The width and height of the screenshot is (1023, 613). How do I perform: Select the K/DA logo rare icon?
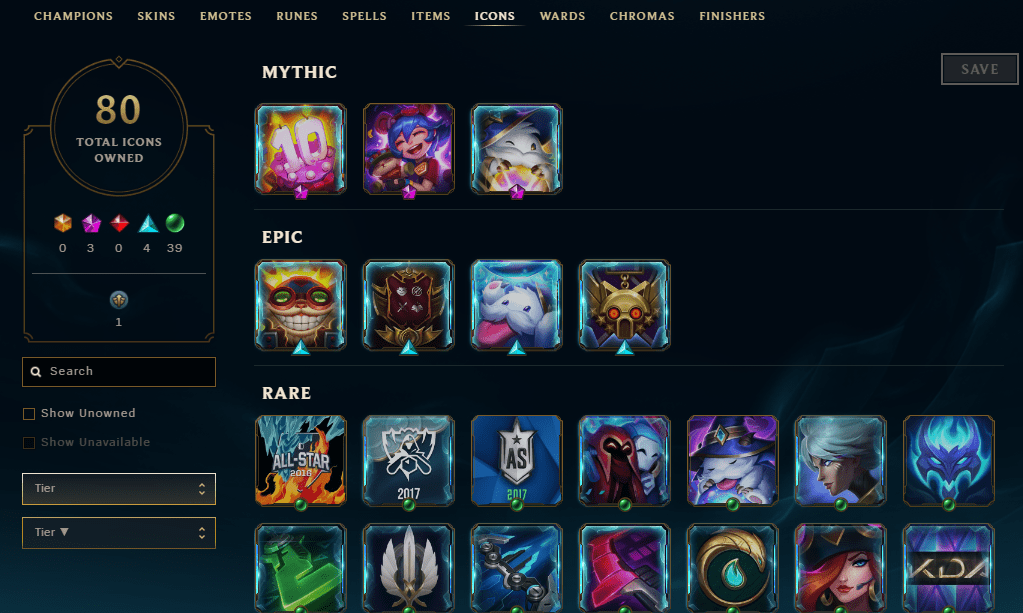click(948, 568)
